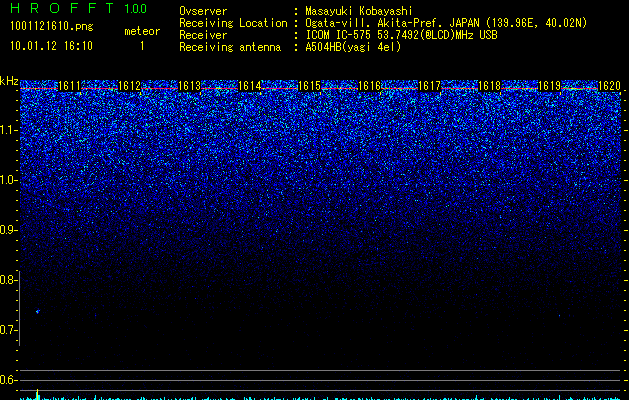Select the file name 1001121610.png
This screenshot has width=629, height=400.
click(x=52, y=27)
